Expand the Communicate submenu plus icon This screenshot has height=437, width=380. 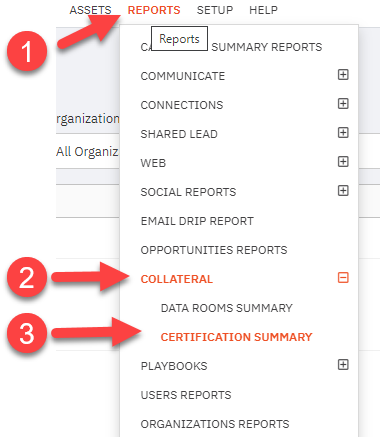pos(343,75)
